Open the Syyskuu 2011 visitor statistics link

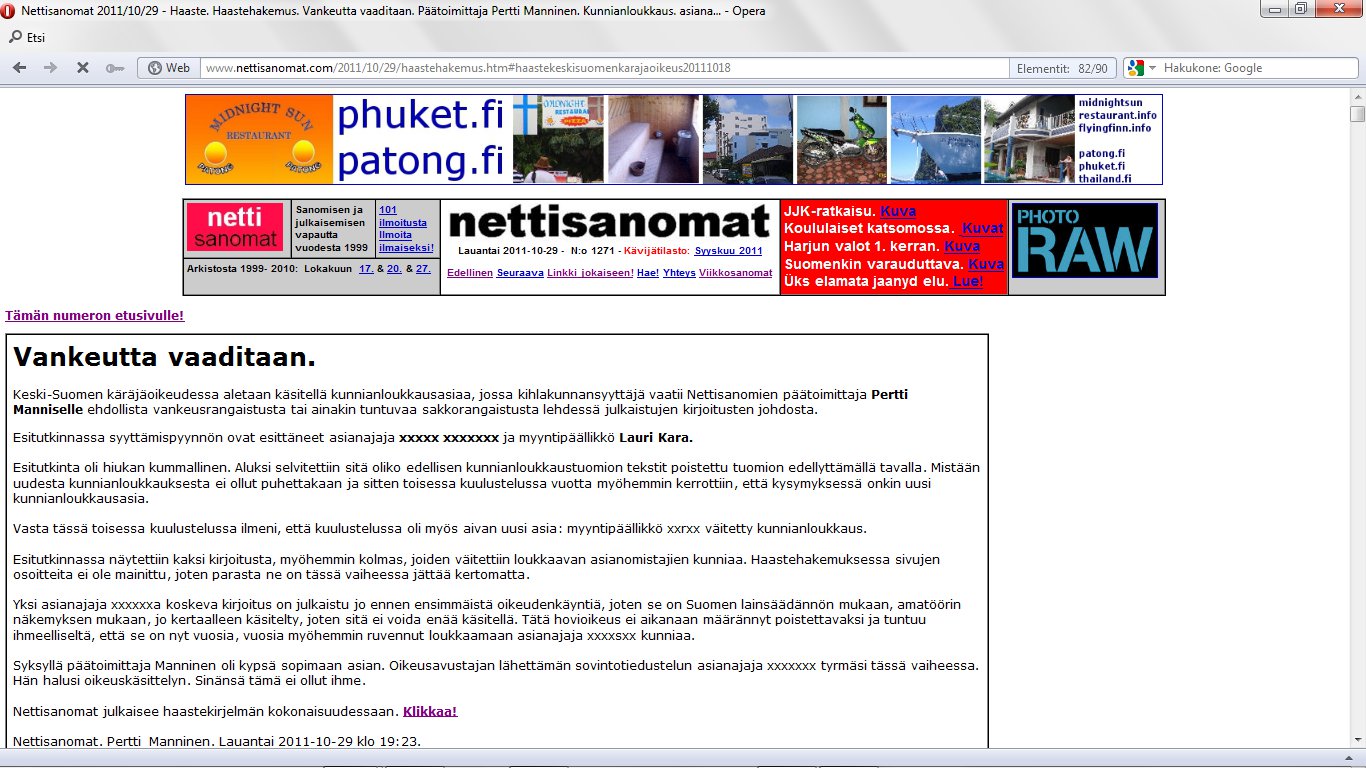click(728, 251)
